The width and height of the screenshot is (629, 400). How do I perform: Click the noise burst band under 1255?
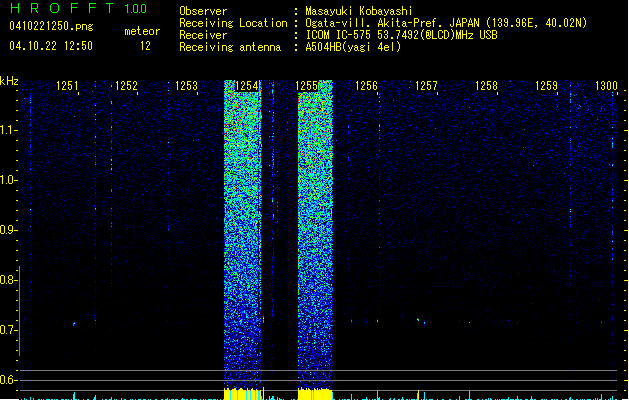click(315, 233)
